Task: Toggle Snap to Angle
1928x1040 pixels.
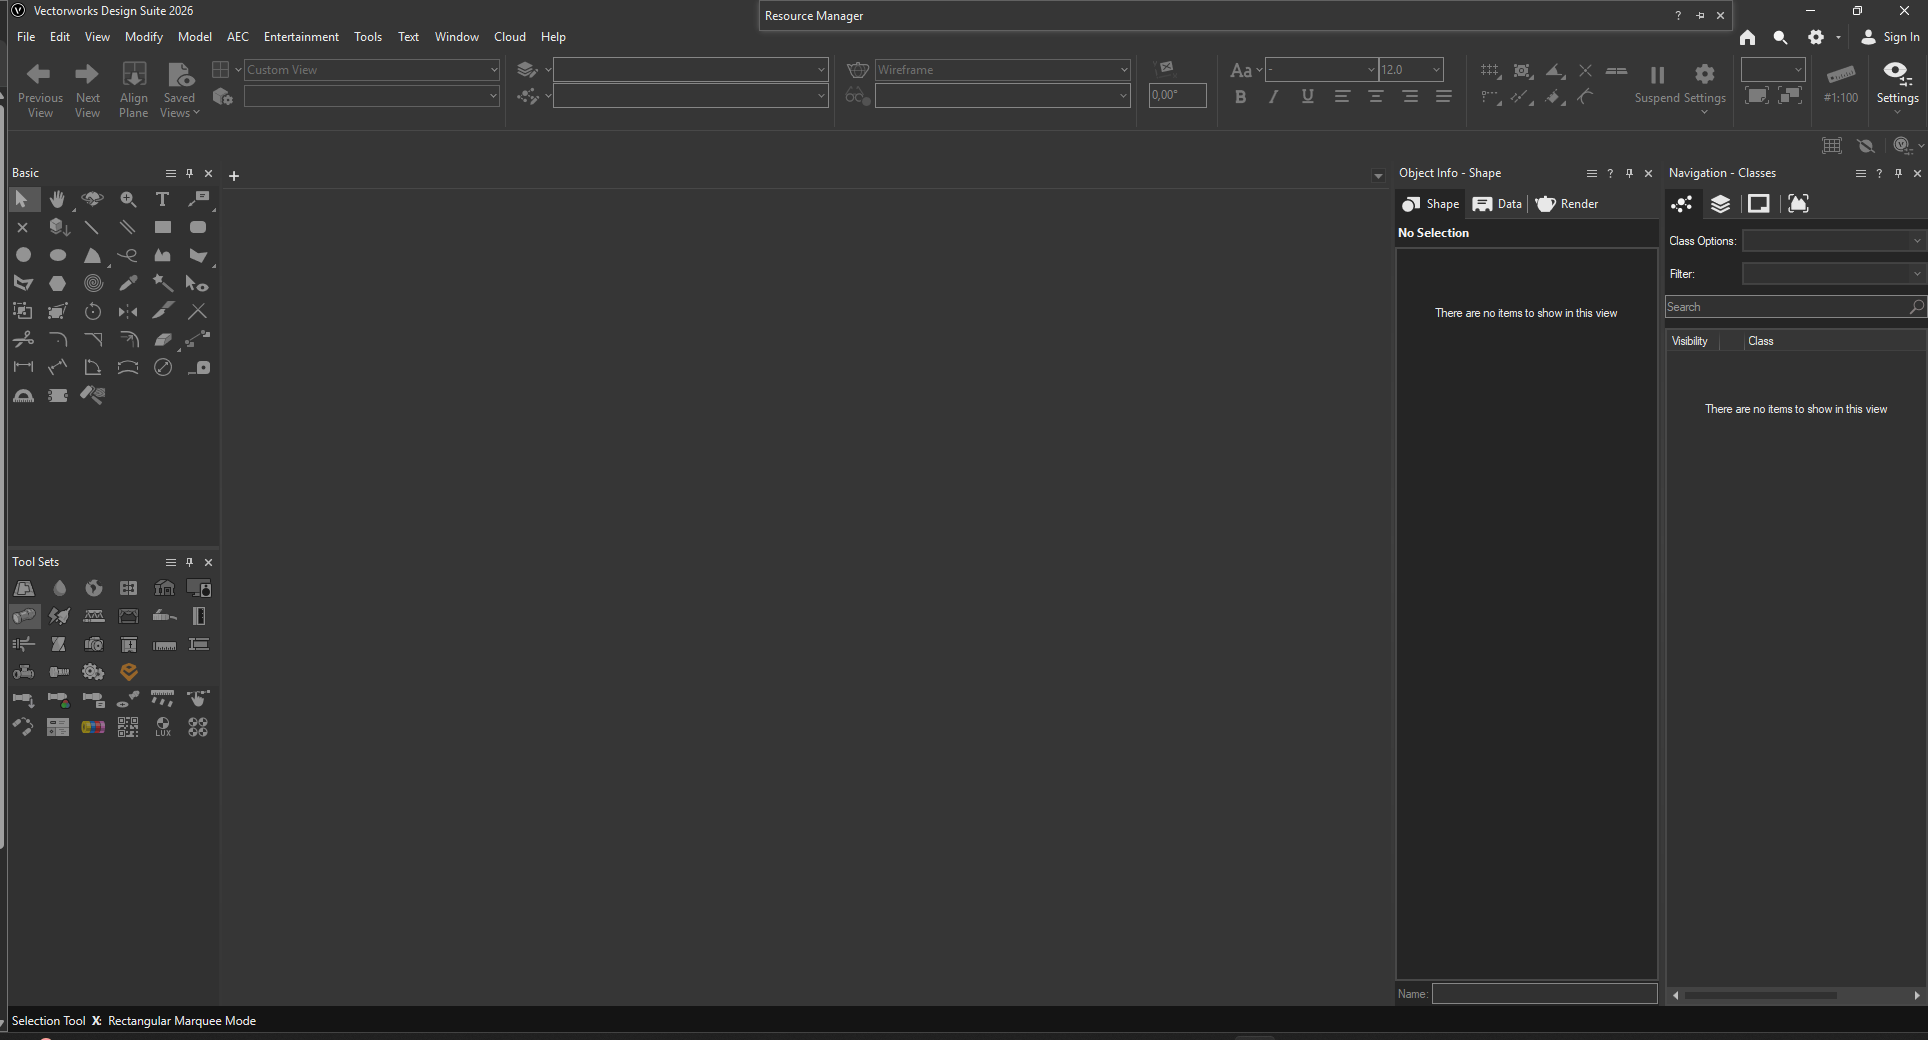Action: 1555,71
